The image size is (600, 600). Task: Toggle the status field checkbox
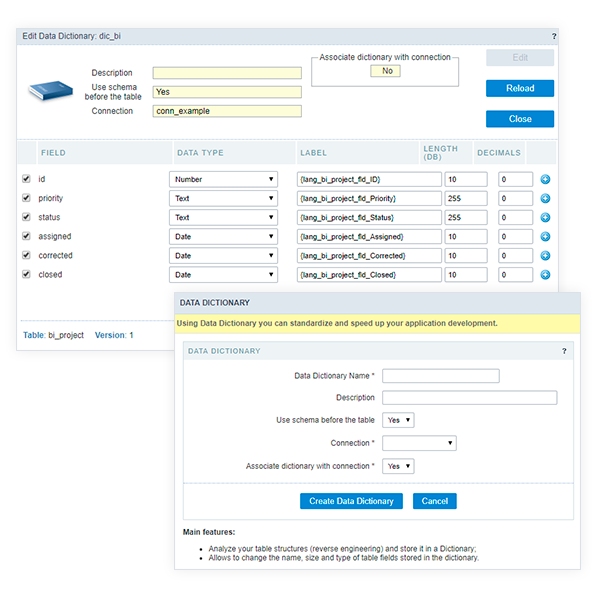click(x=26, y=217)
